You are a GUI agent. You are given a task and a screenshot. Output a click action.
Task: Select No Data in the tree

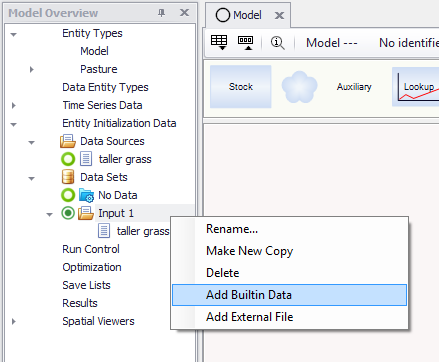click(x=118, y=195)
